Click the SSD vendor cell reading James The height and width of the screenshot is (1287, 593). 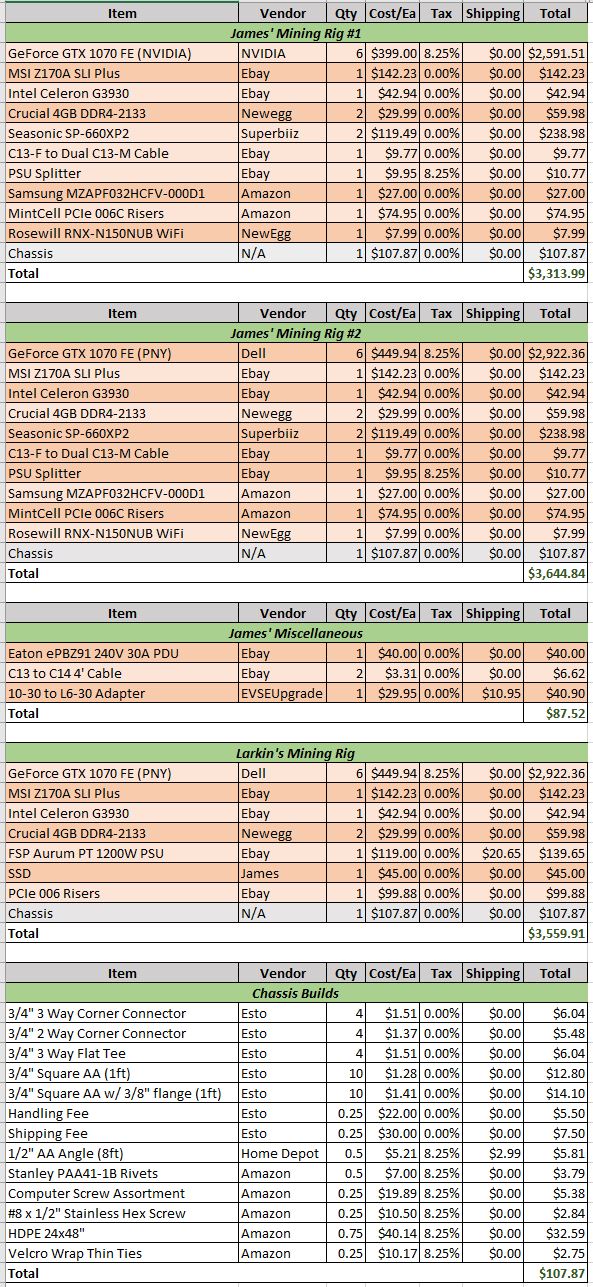point(283,873)
